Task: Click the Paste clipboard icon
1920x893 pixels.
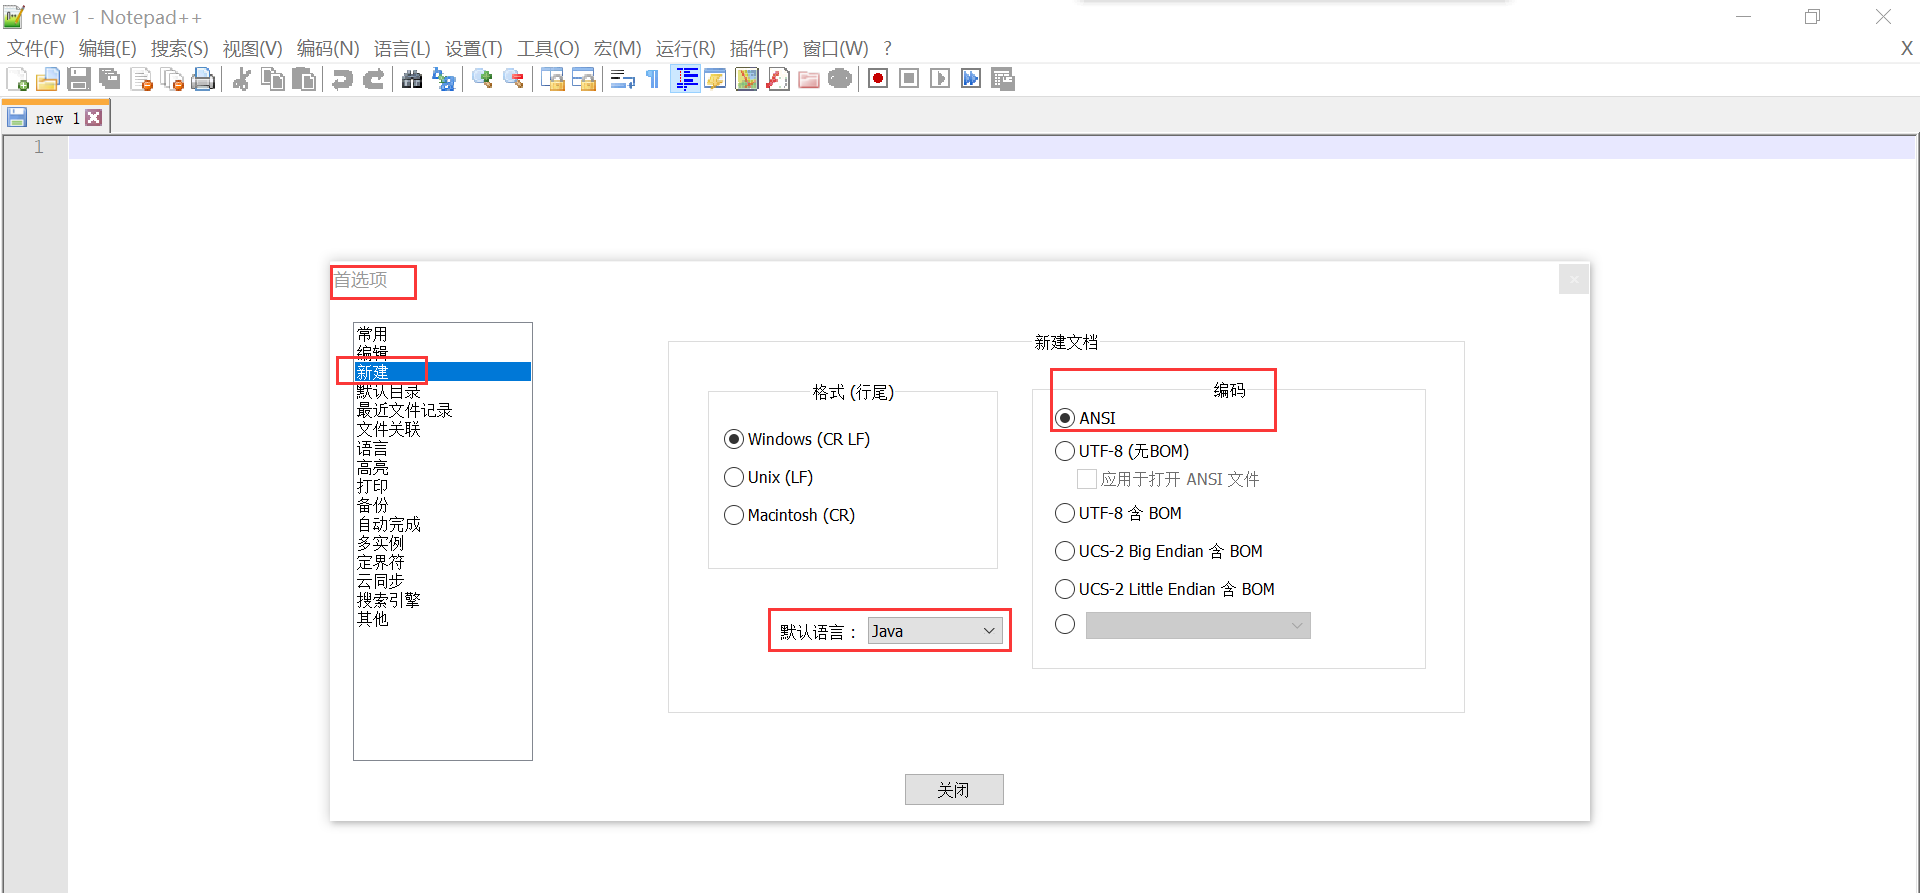Action: 304,79
